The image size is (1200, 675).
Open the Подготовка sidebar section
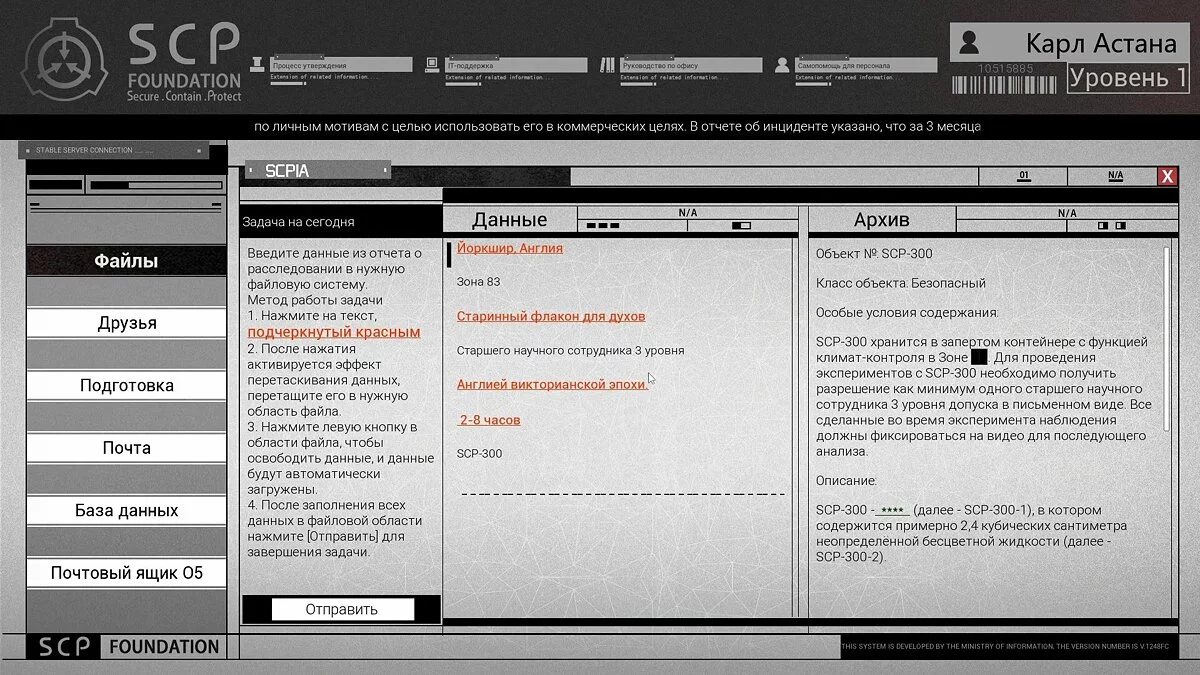point(126,385)
